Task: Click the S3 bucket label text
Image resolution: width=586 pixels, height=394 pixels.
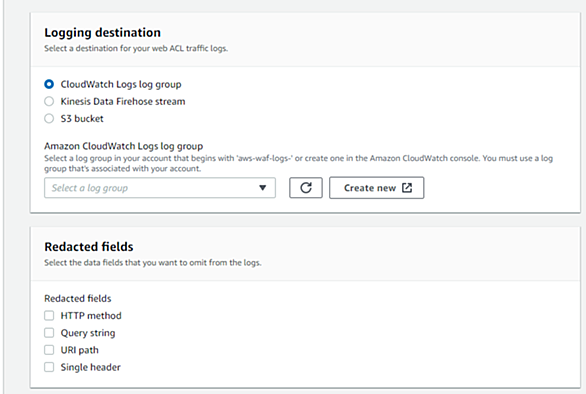Action: pyautogui.click(x=82, y=118)
